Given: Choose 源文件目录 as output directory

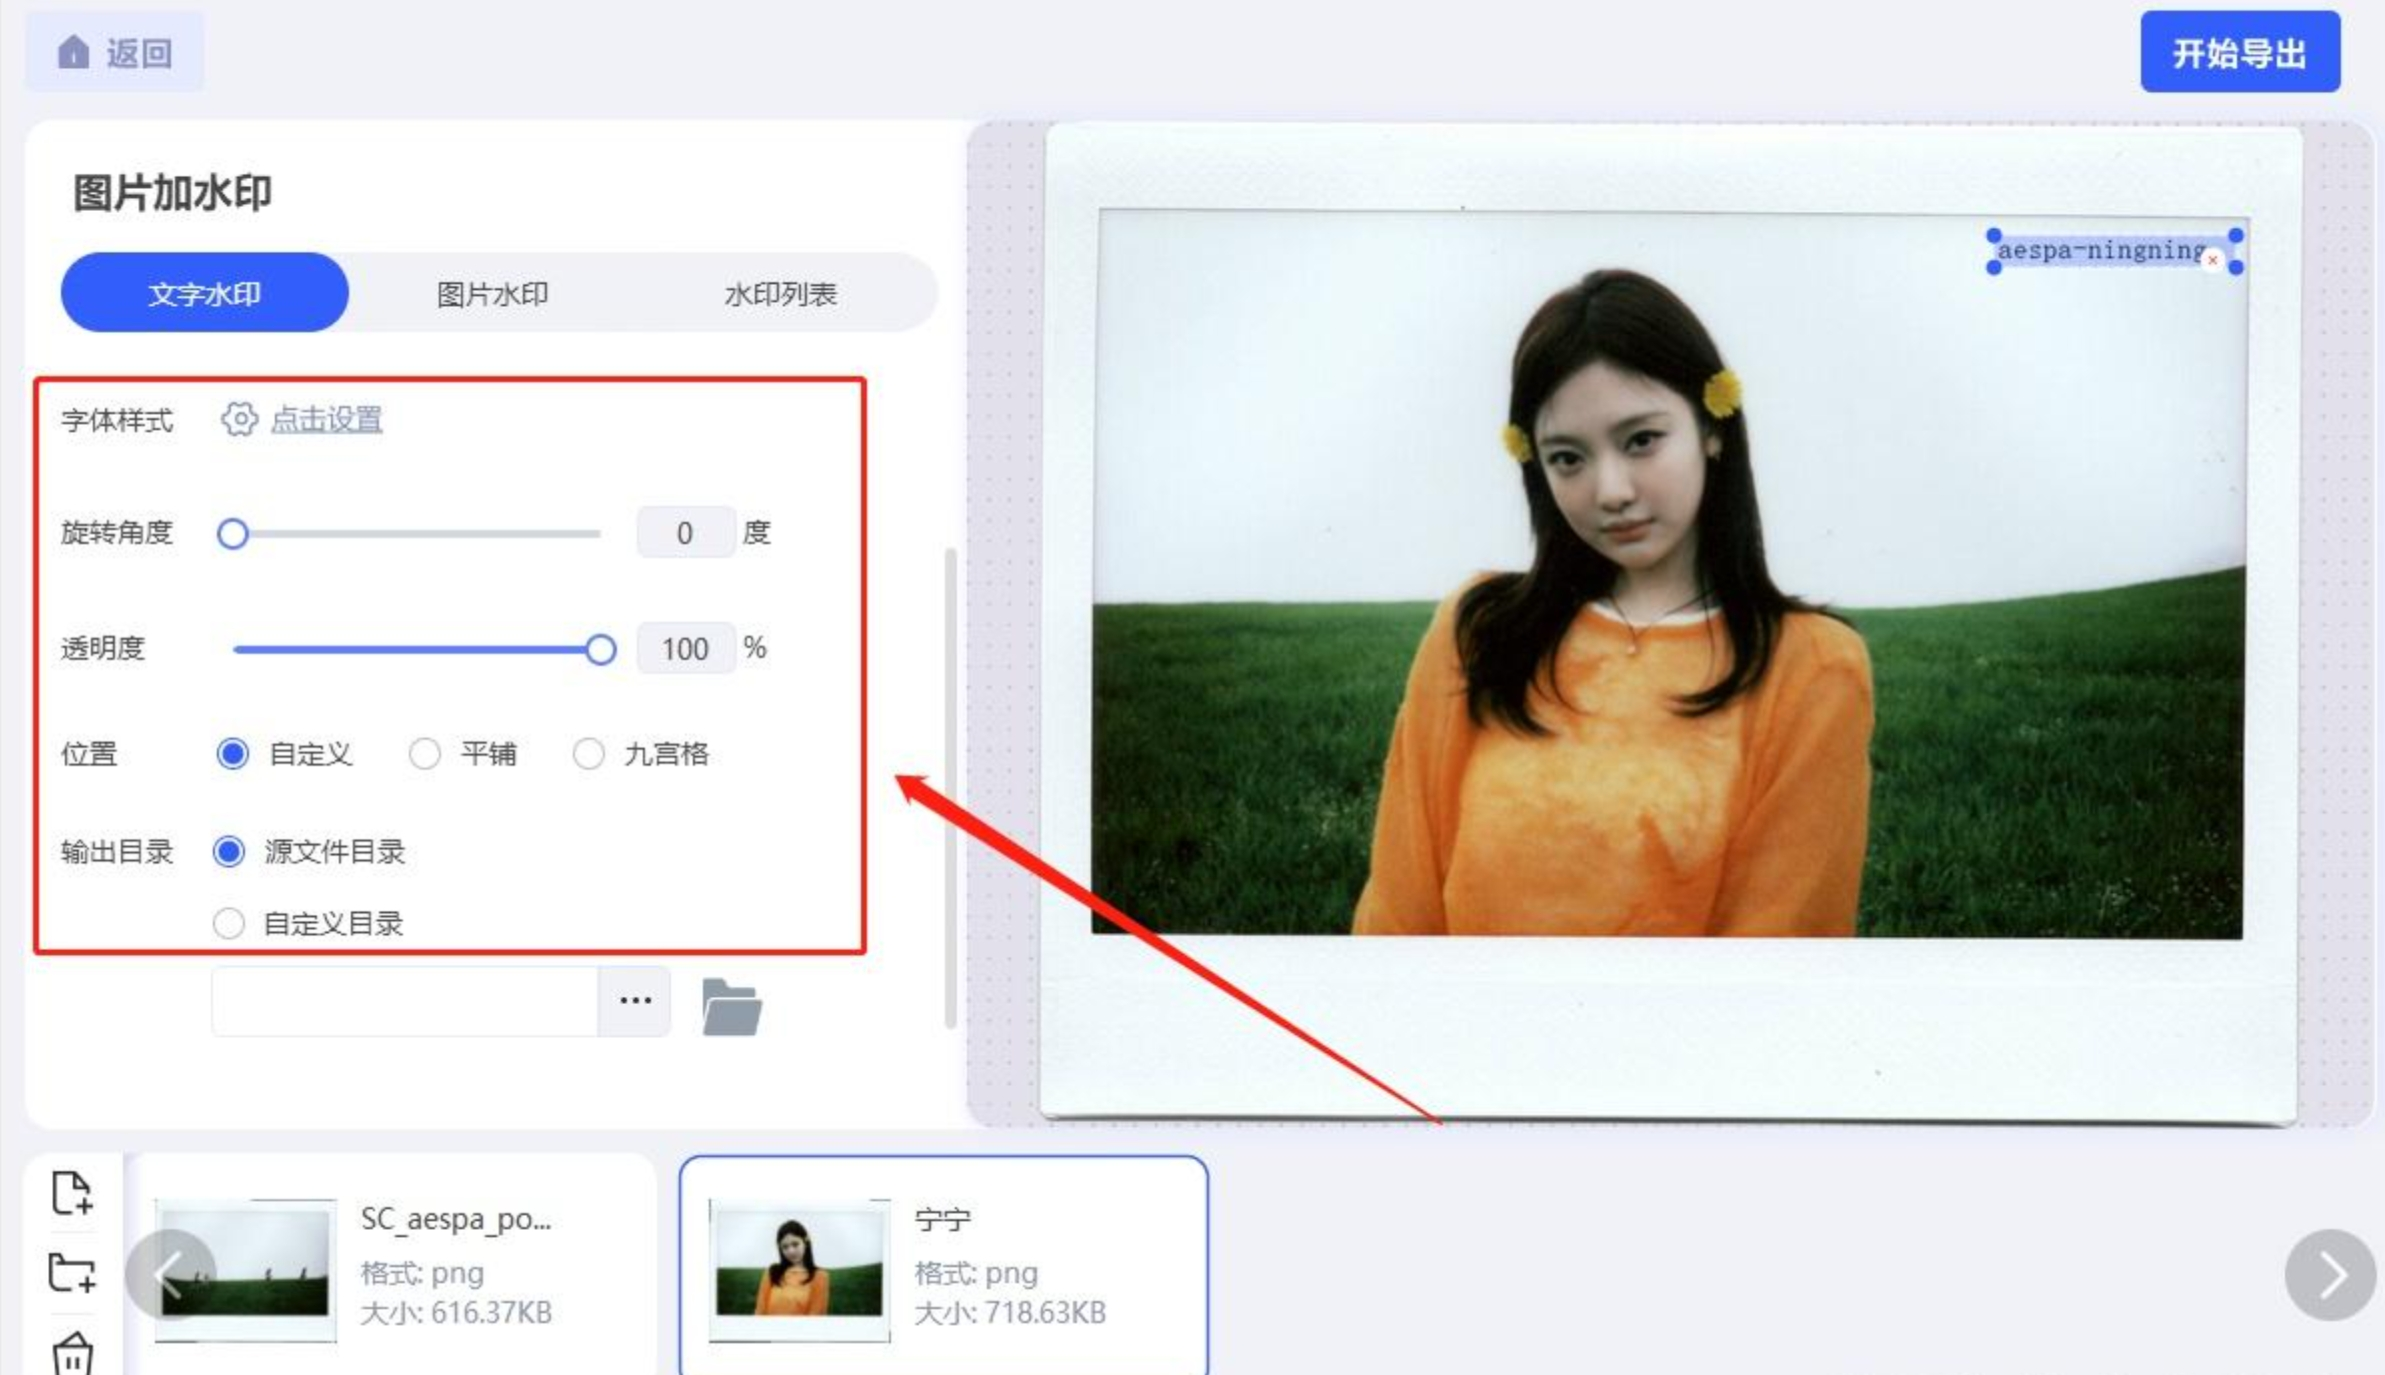Looking at the screenshot, I should 229,852.
